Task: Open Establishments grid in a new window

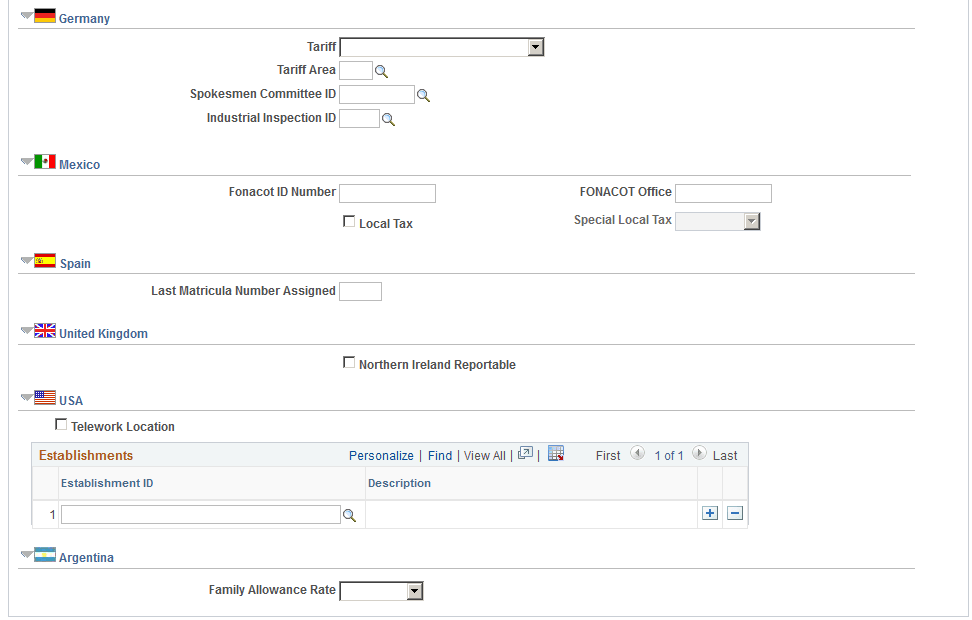Action: [x=525, y=452]
